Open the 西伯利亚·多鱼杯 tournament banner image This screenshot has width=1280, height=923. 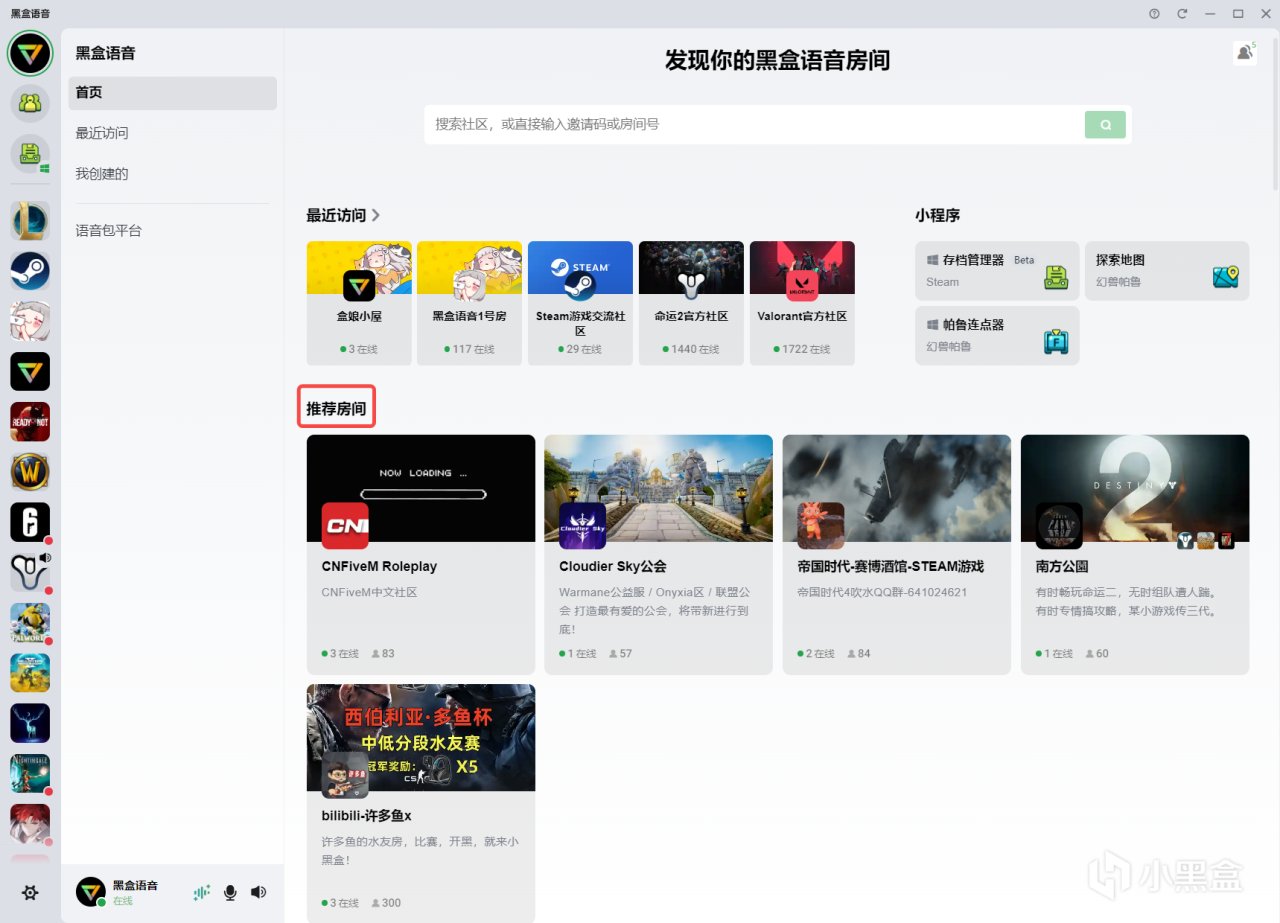coord(421,738)
